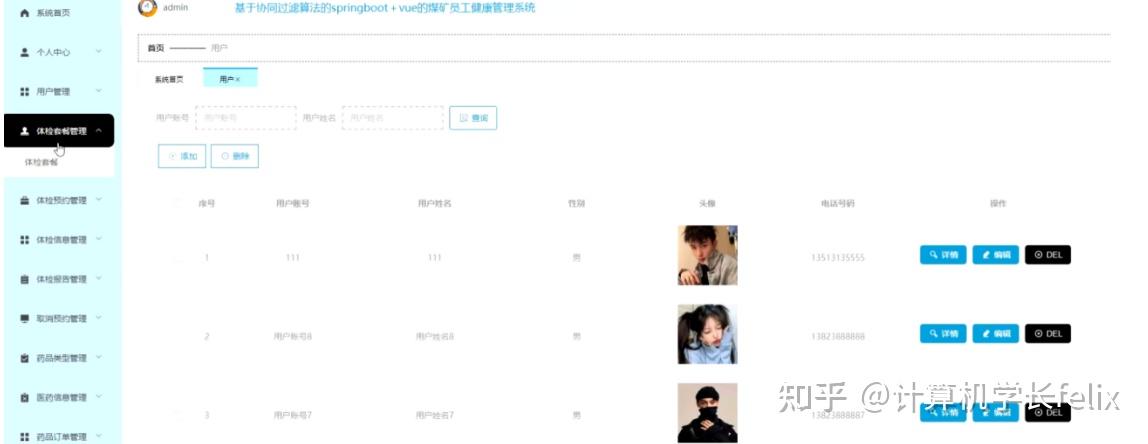The image size is (1148, 444).
Task: Collapse the 体检套餐管理 menu chevron
Action: click(x=99, y=131)
